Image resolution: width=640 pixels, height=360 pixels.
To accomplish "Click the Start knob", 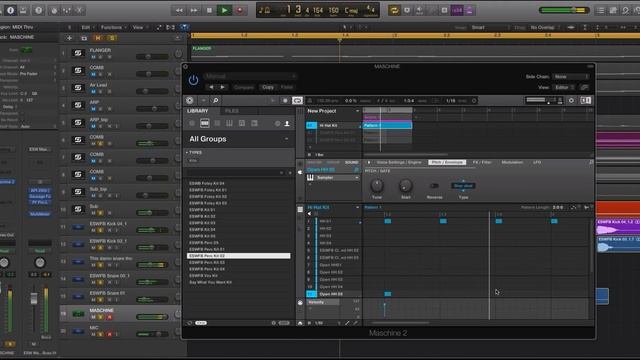I will (x=405, y=186).
